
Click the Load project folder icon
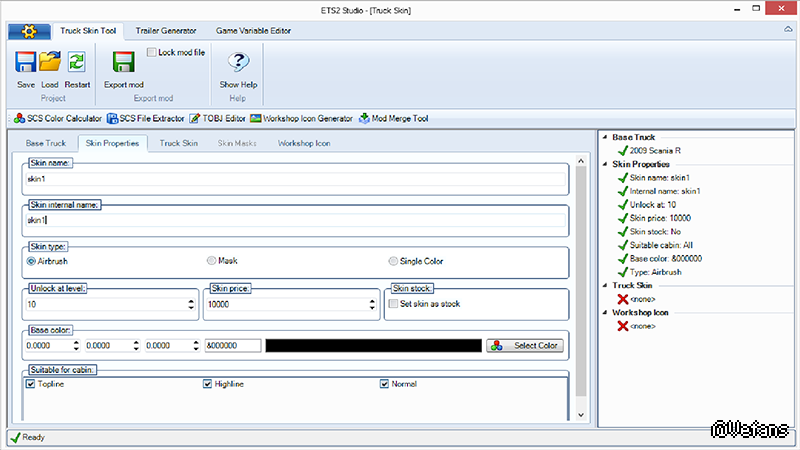point(50,64)
